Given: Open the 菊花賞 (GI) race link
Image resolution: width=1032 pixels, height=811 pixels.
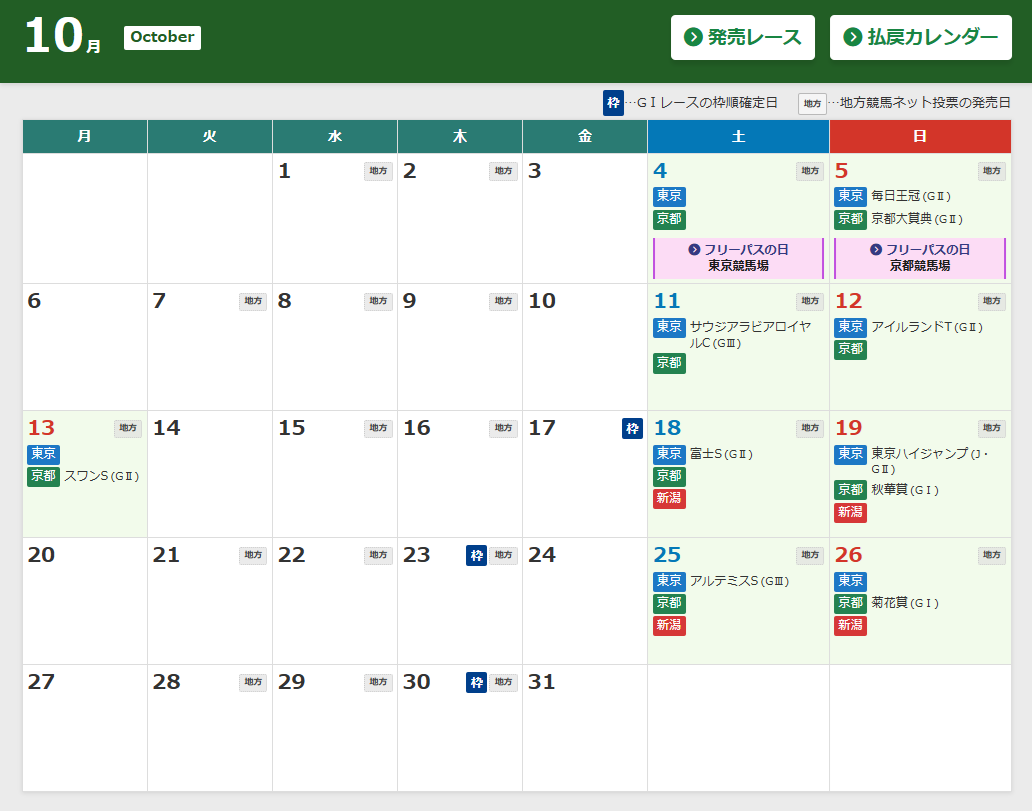Looking at the screenshot, I should pos(904,603).
